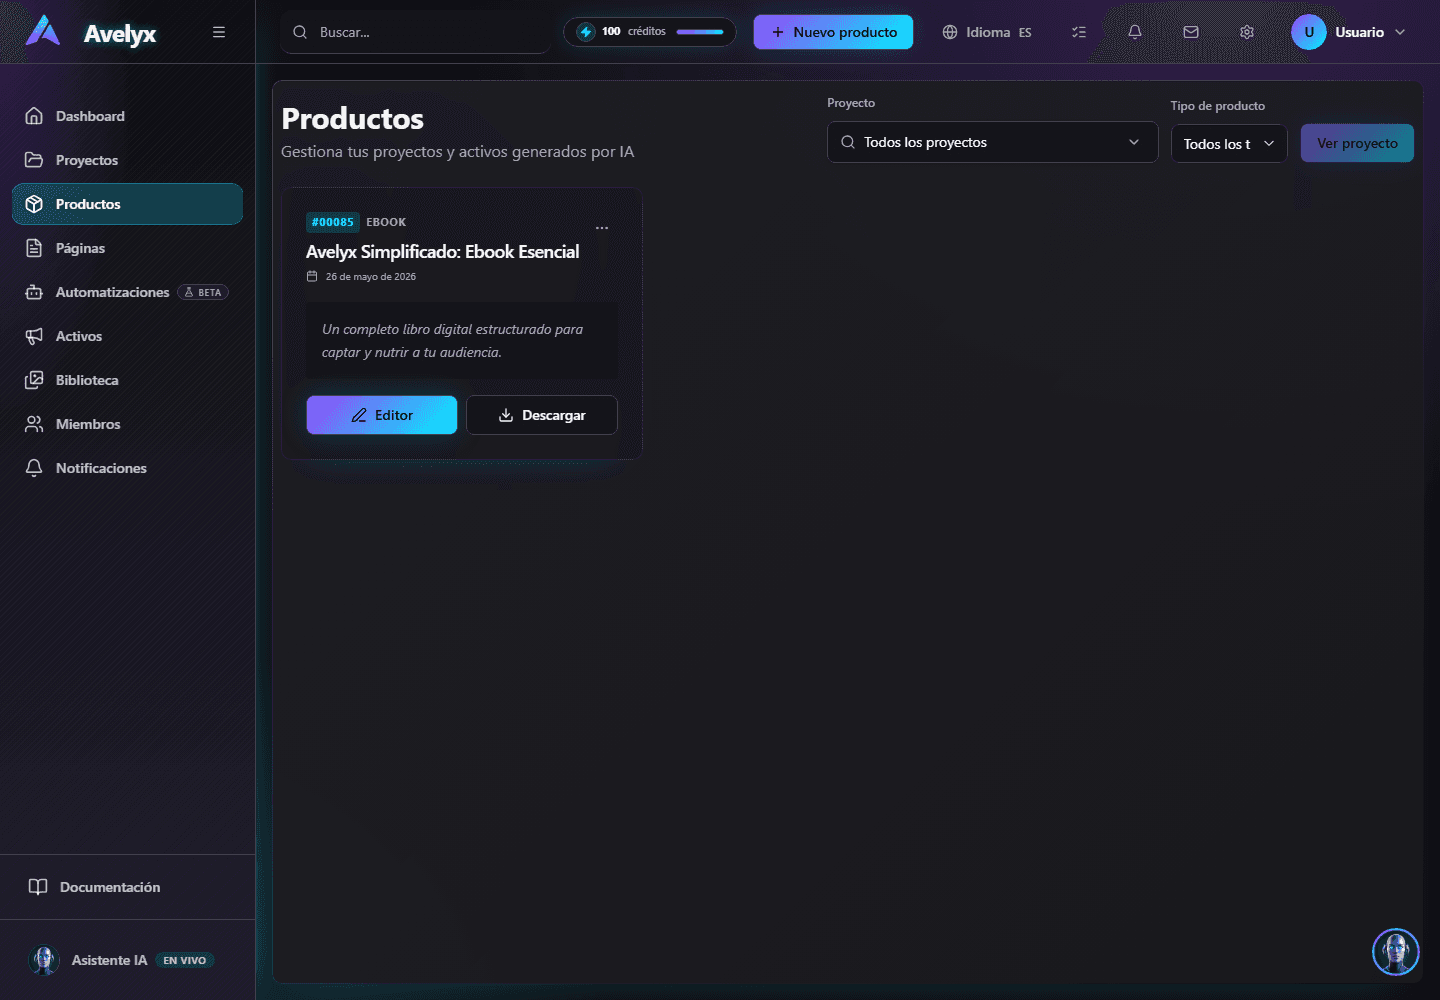Click the ebook description text
This screenshot has height=1000, width=1440.
coord(452,341)
